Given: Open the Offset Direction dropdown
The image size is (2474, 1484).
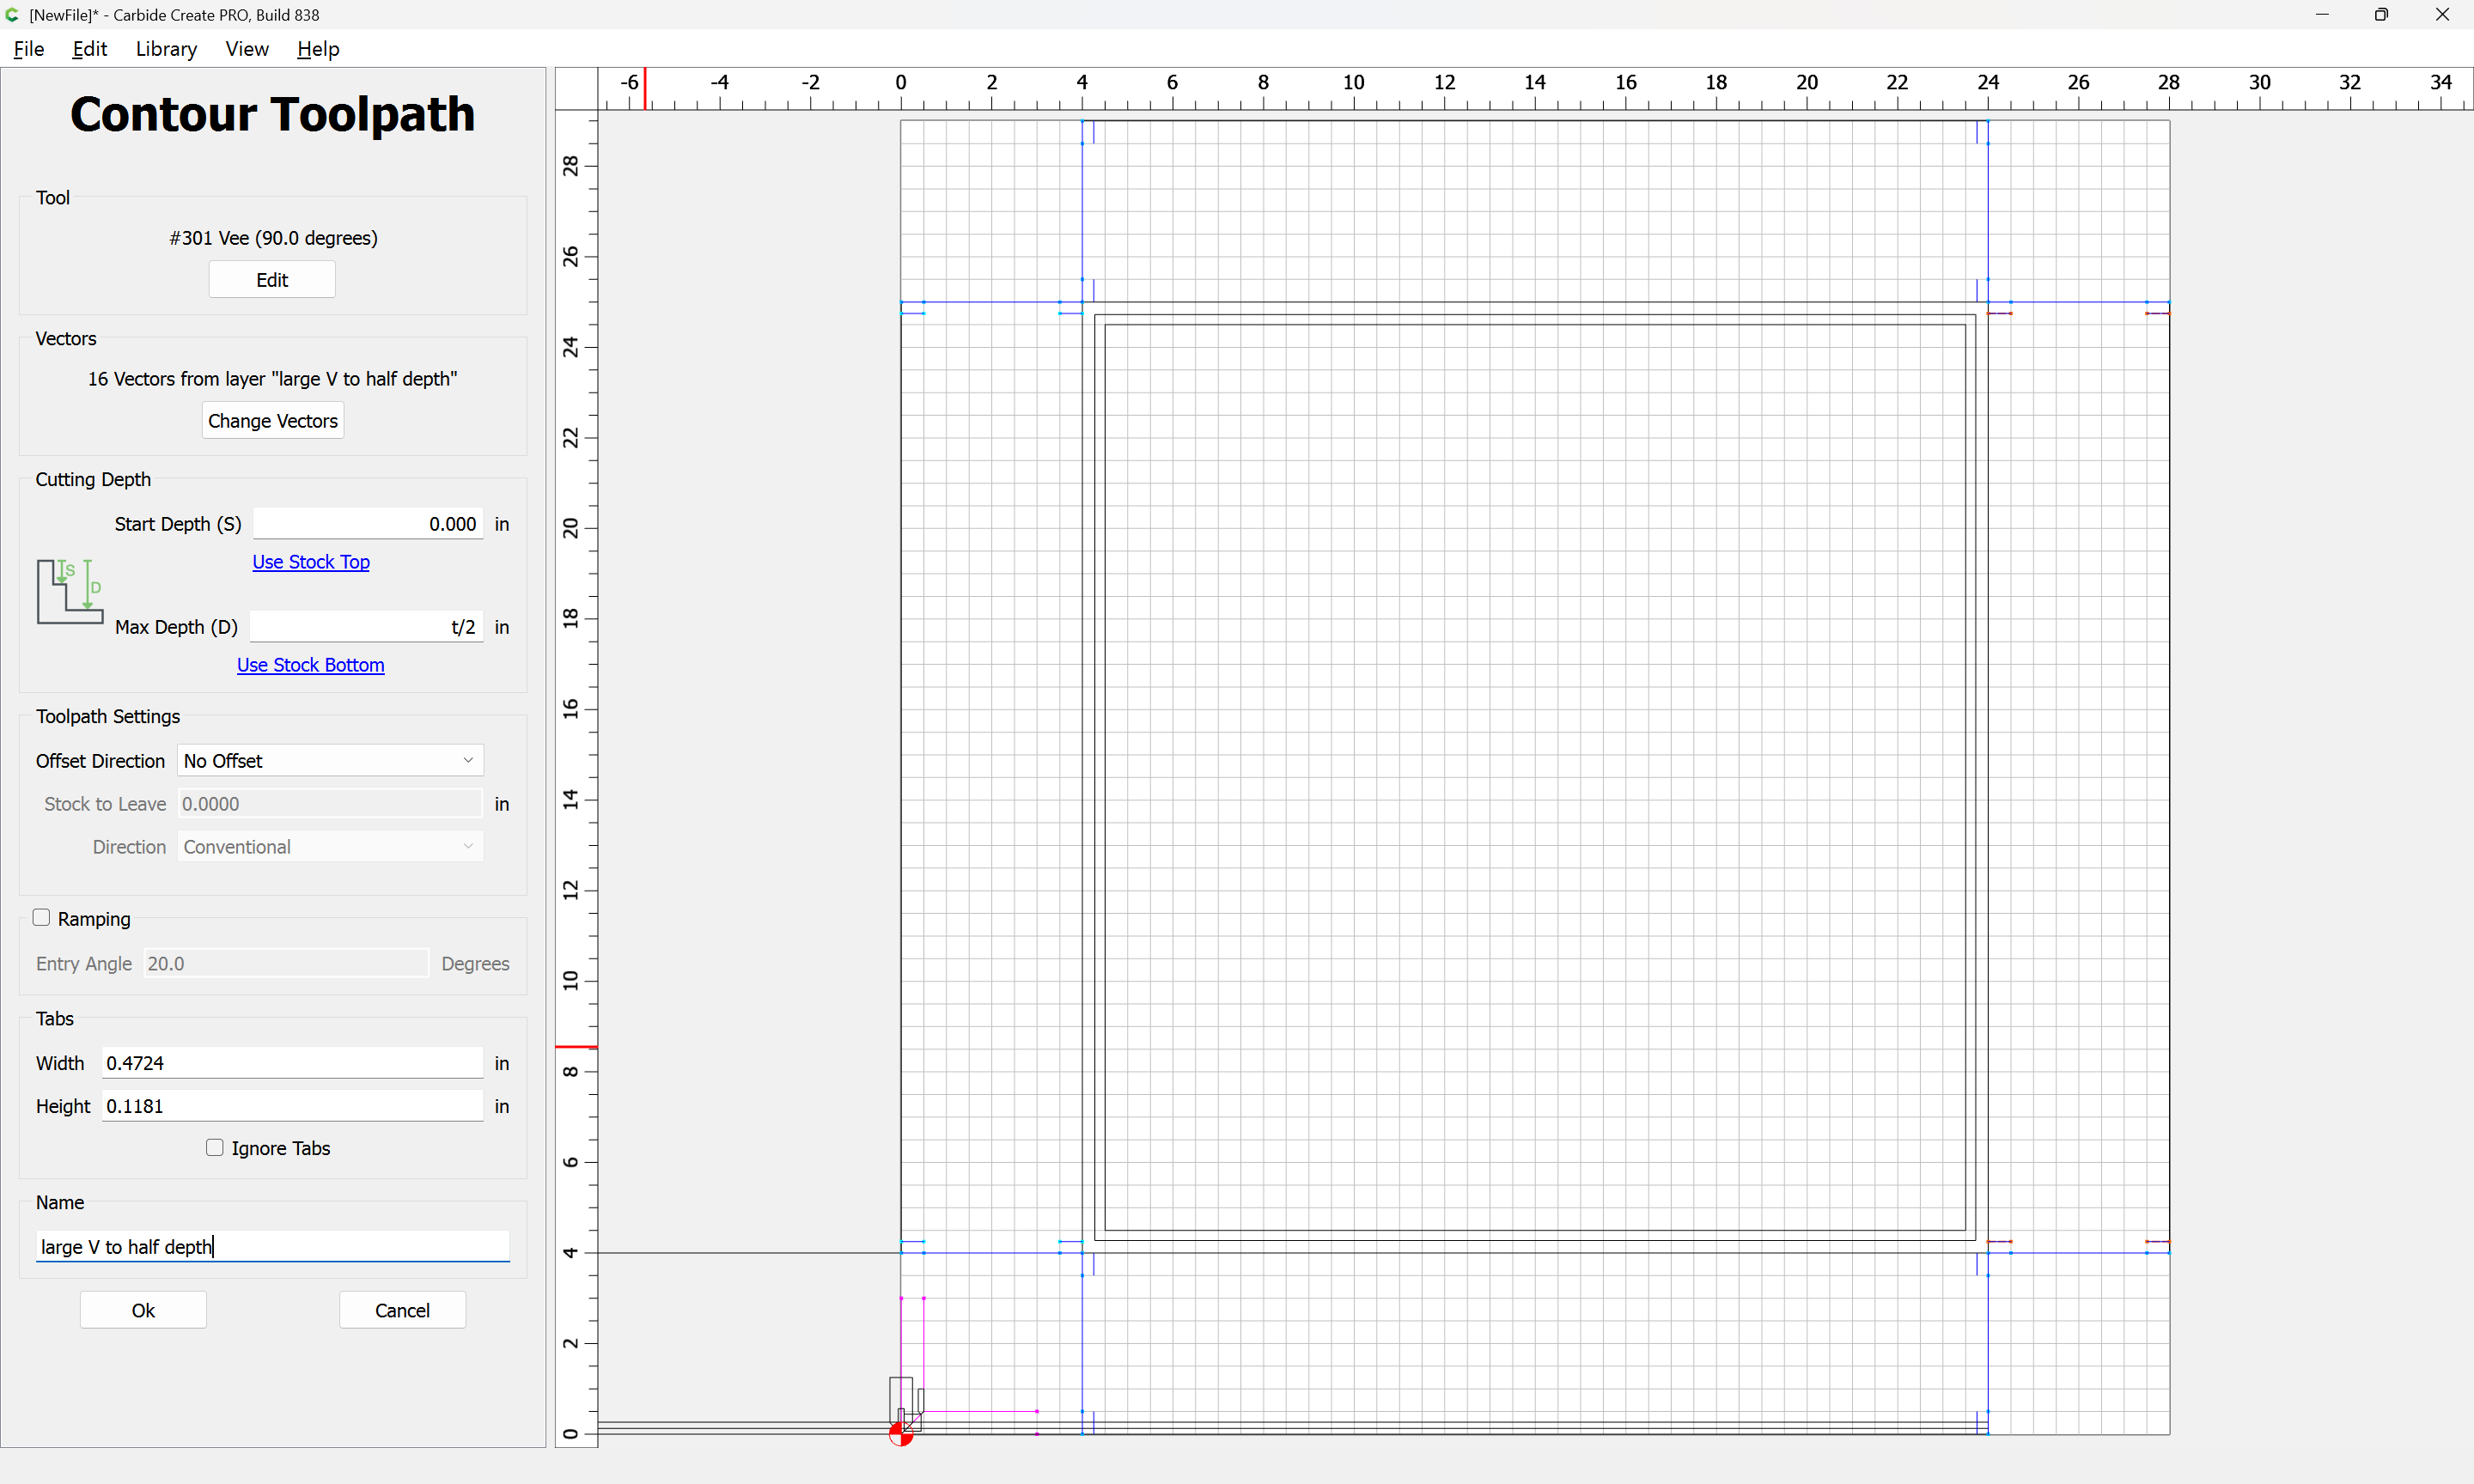Looking at the screenshot, I should (x=330, y=761).
